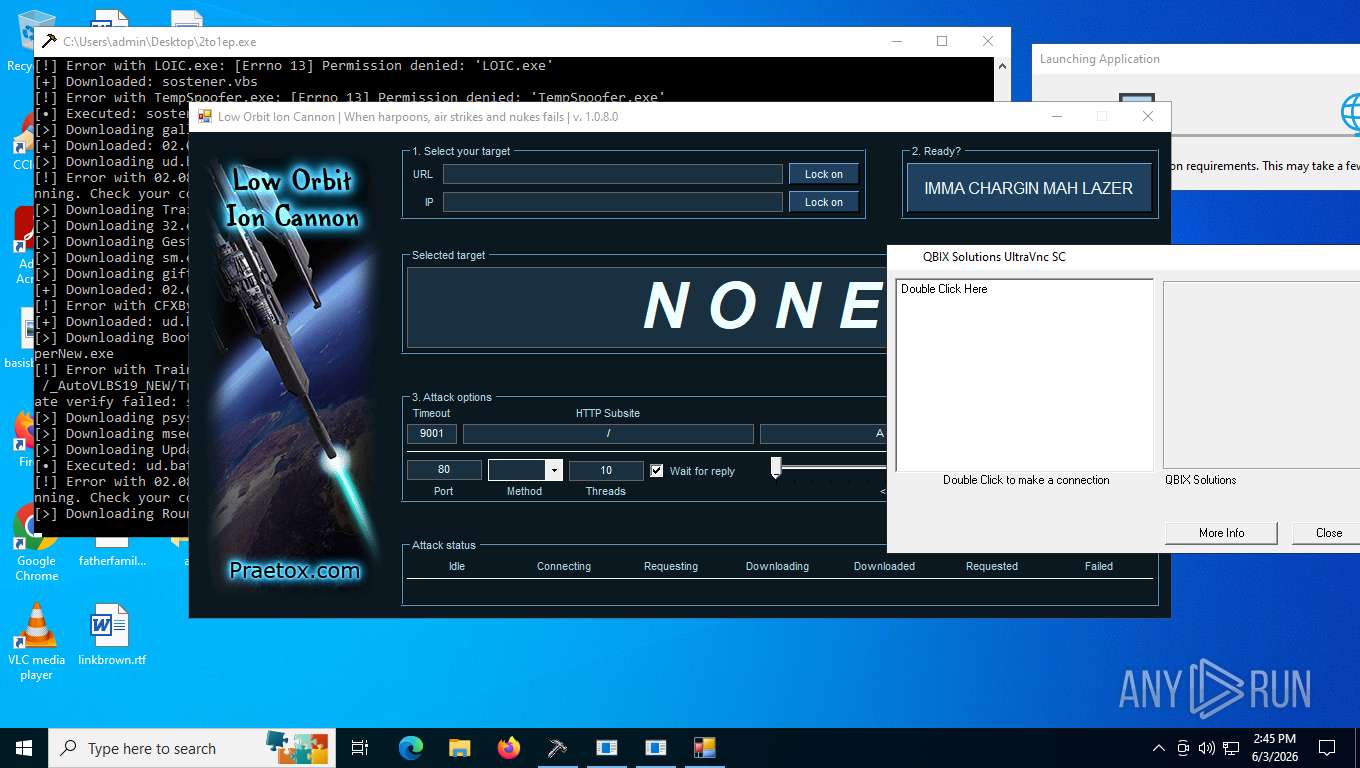Click the console window hammer icon
The height and width of the screenshot is (768, 1360).
(49, 41)
